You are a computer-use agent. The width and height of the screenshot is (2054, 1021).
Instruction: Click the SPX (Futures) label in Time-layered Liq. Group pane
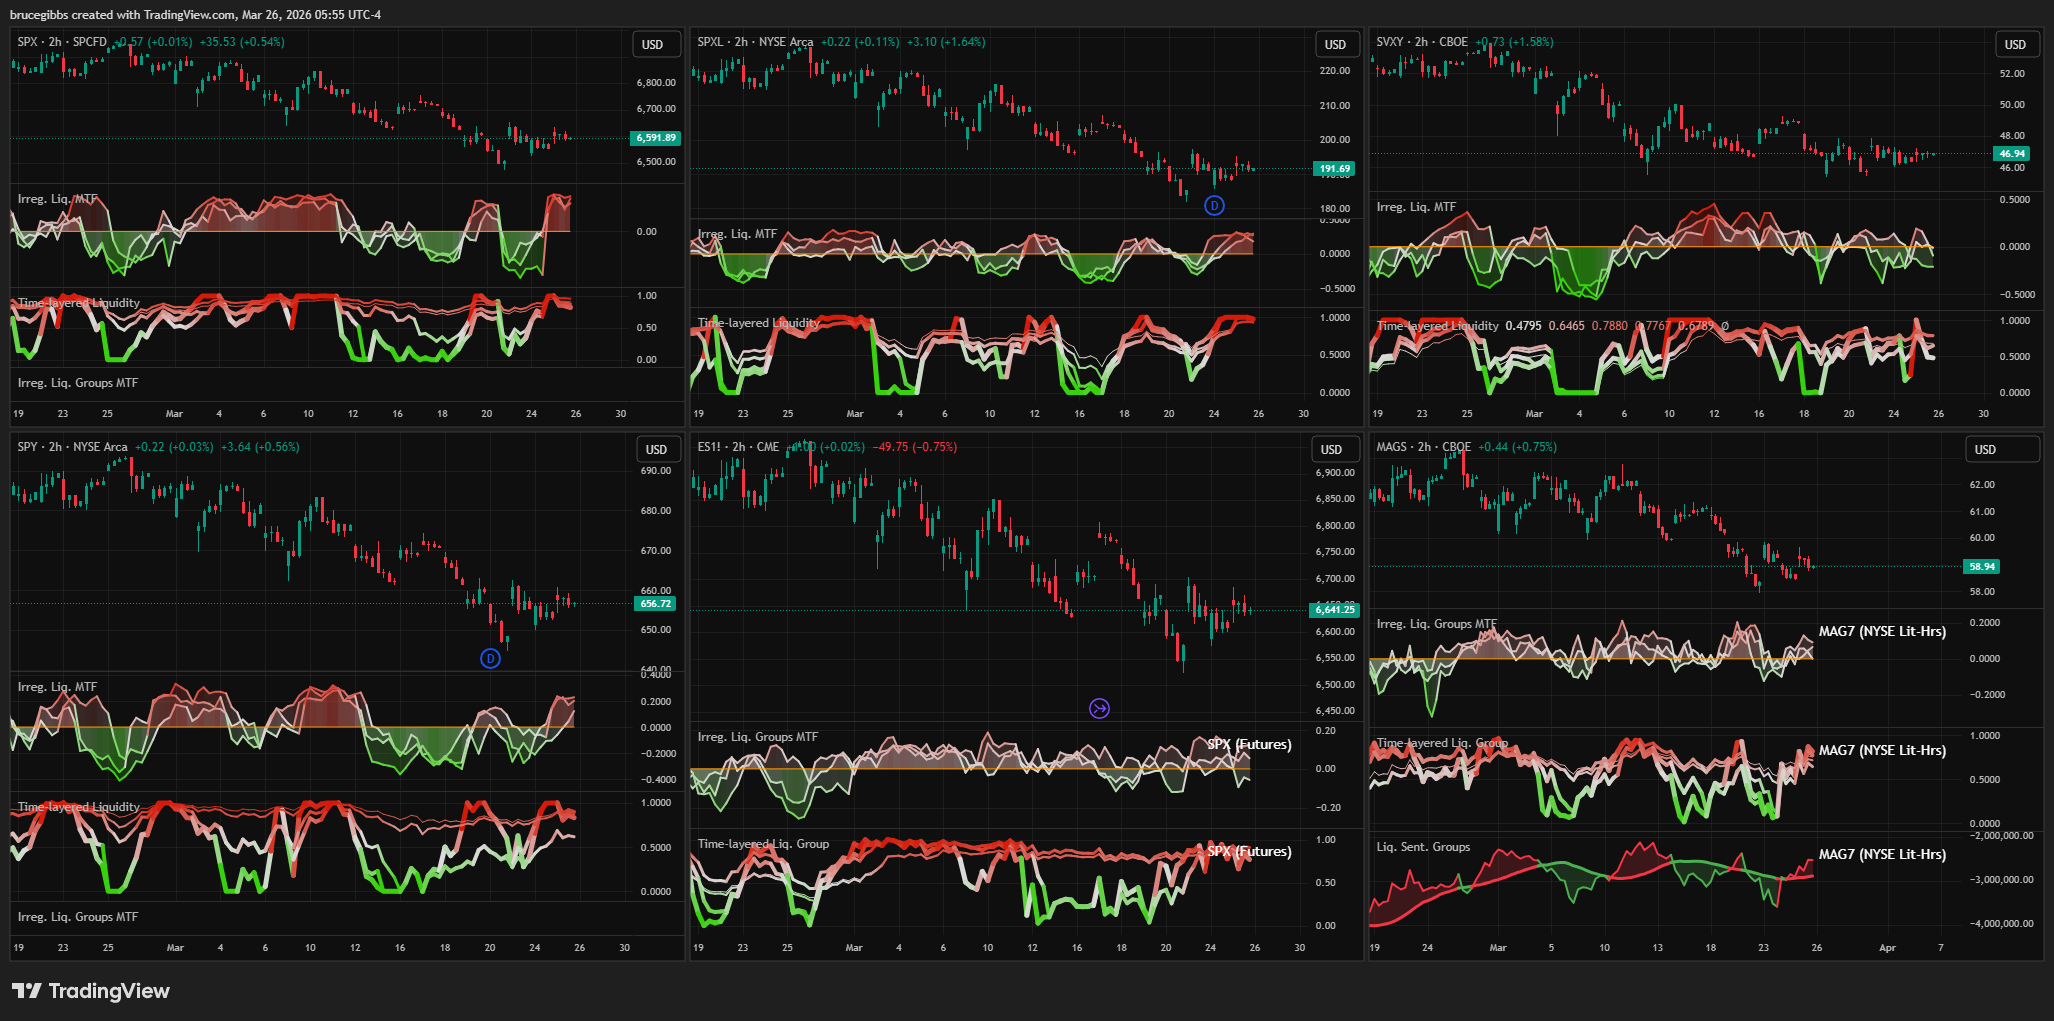click(x=1249, y=852)
